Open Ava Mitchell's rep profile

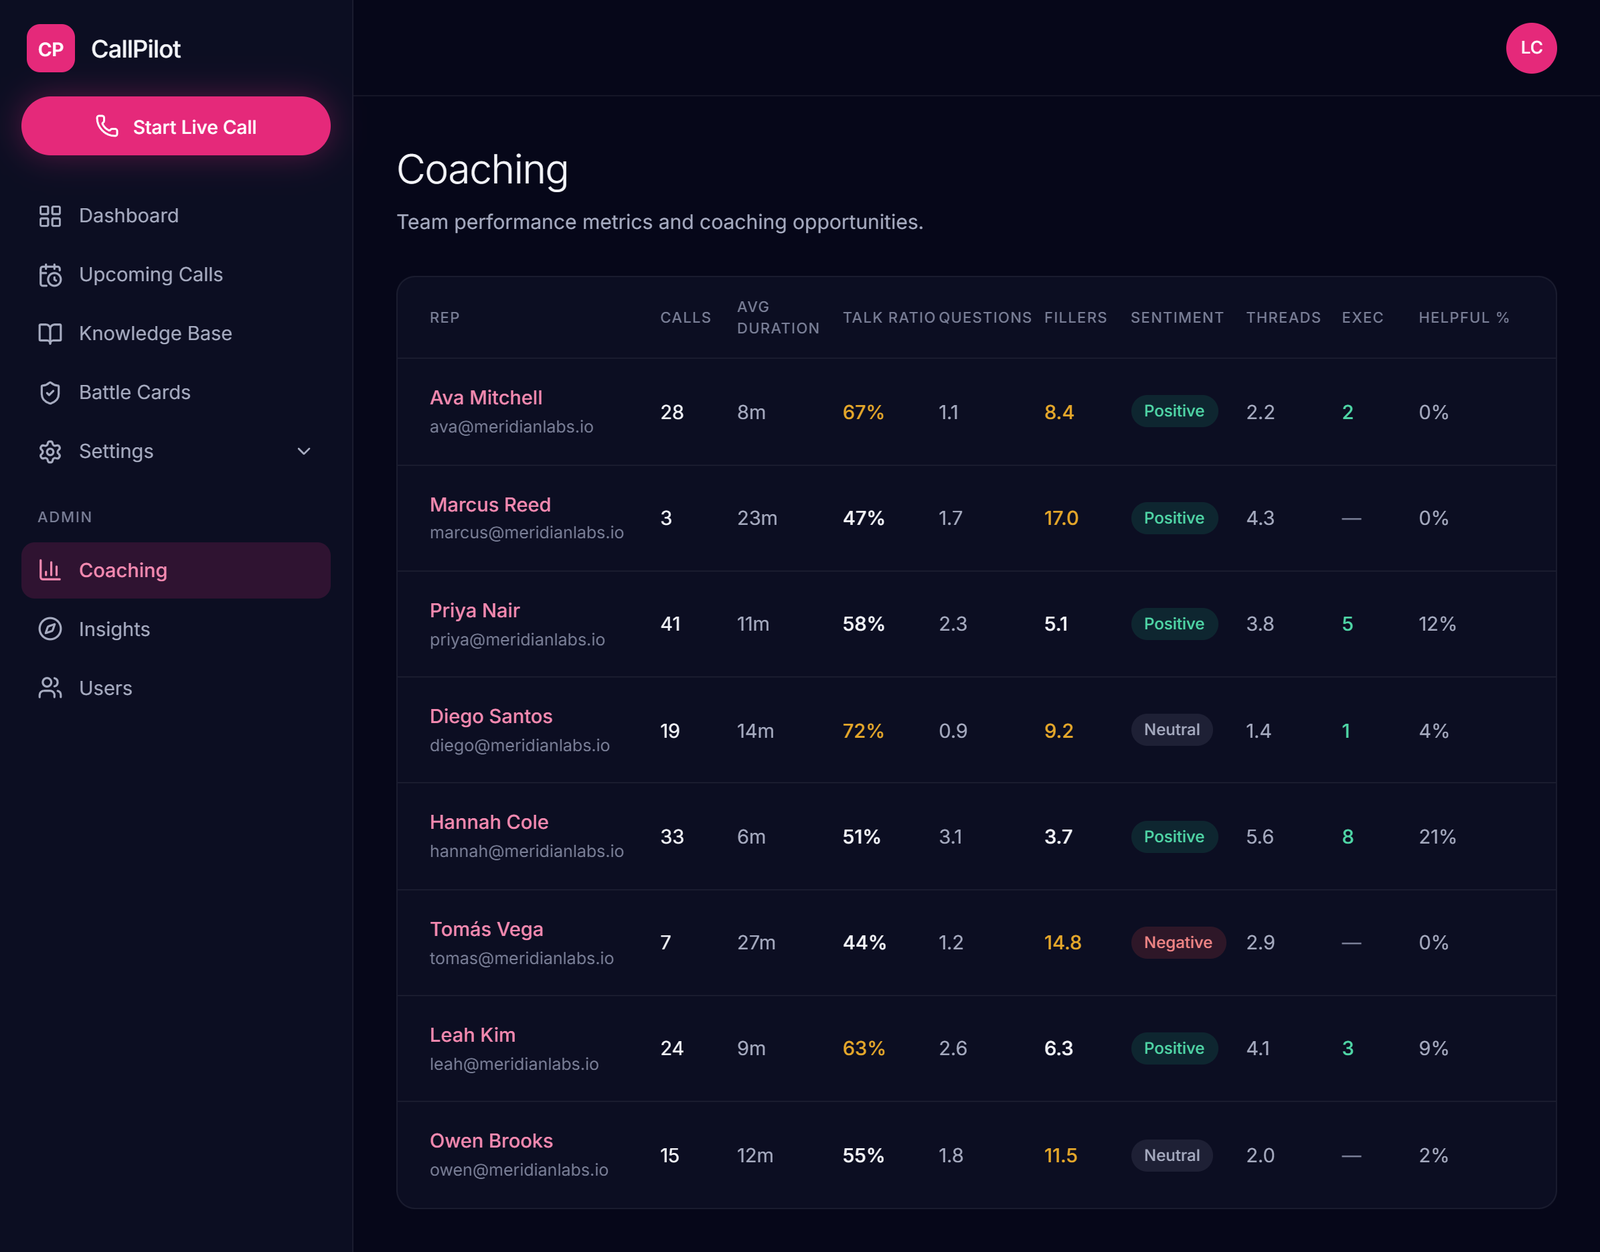486,398
